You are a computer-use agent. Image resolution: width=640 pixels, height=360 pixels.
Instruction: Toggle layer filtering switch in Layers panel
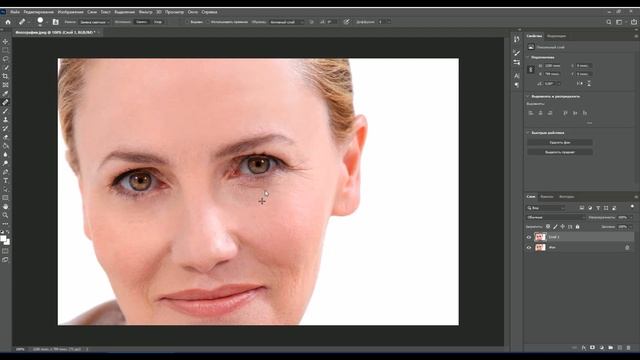point(632,207)
